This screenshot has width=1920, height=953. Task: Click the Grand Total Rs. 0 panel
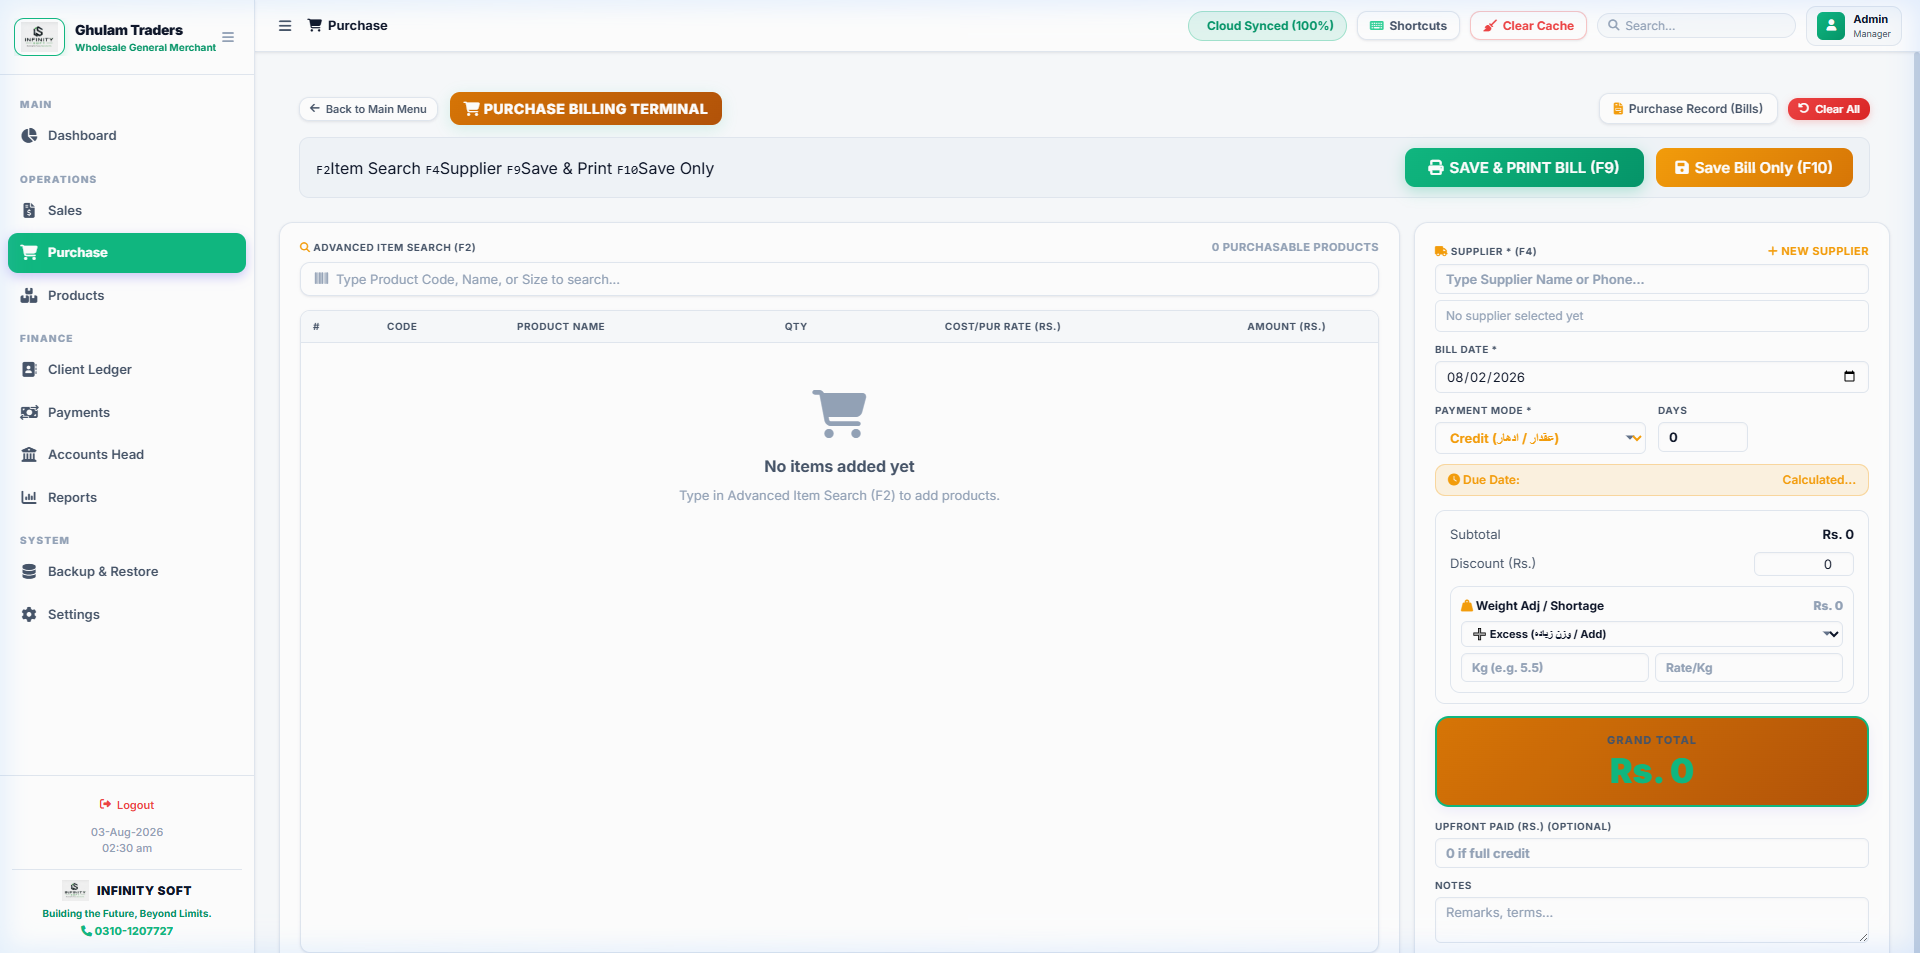1652,761
